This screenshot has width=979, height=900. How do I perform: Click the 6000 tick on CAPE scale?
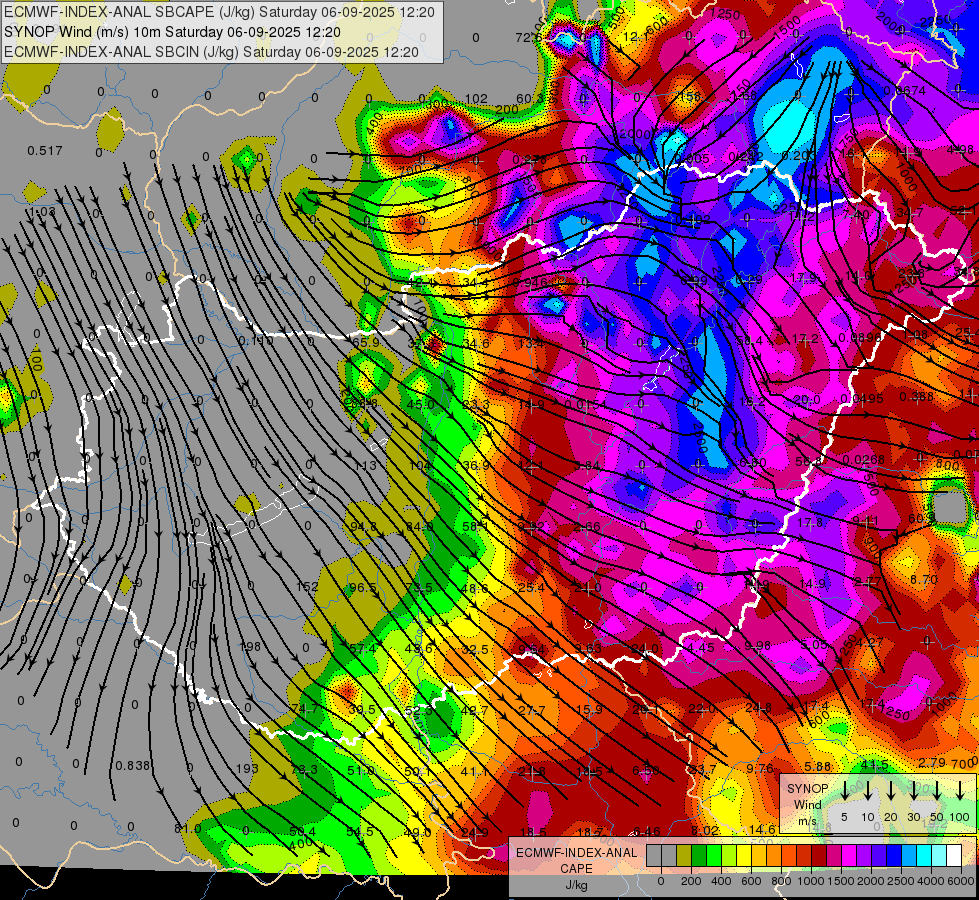tap(961, 881)
